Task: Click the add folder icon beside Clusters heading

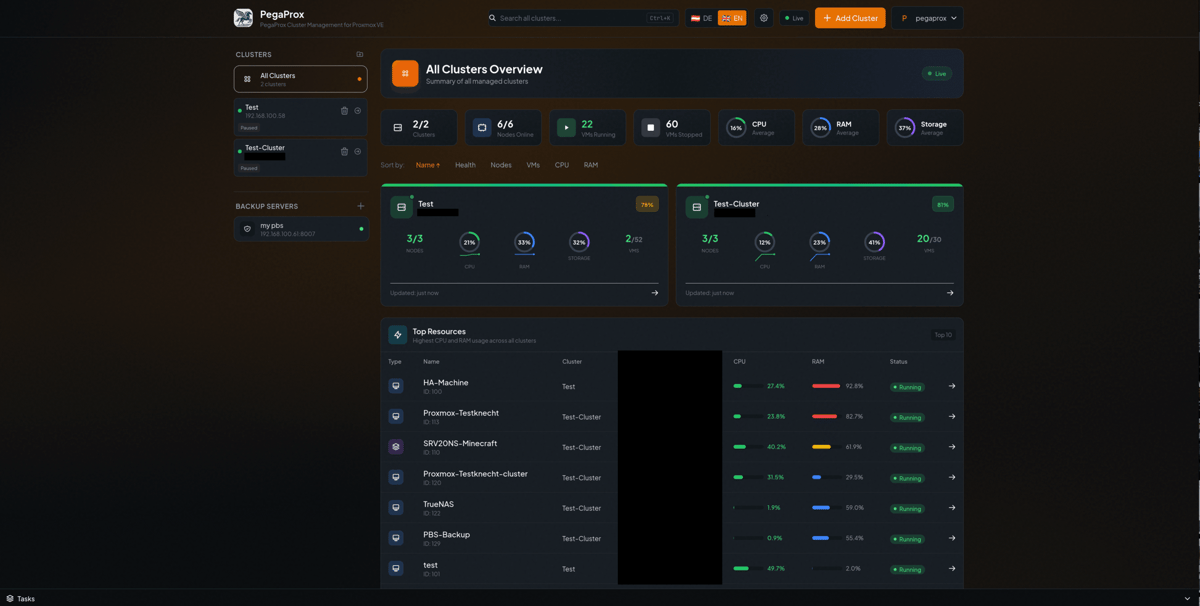Action: [x=360, y=55]
